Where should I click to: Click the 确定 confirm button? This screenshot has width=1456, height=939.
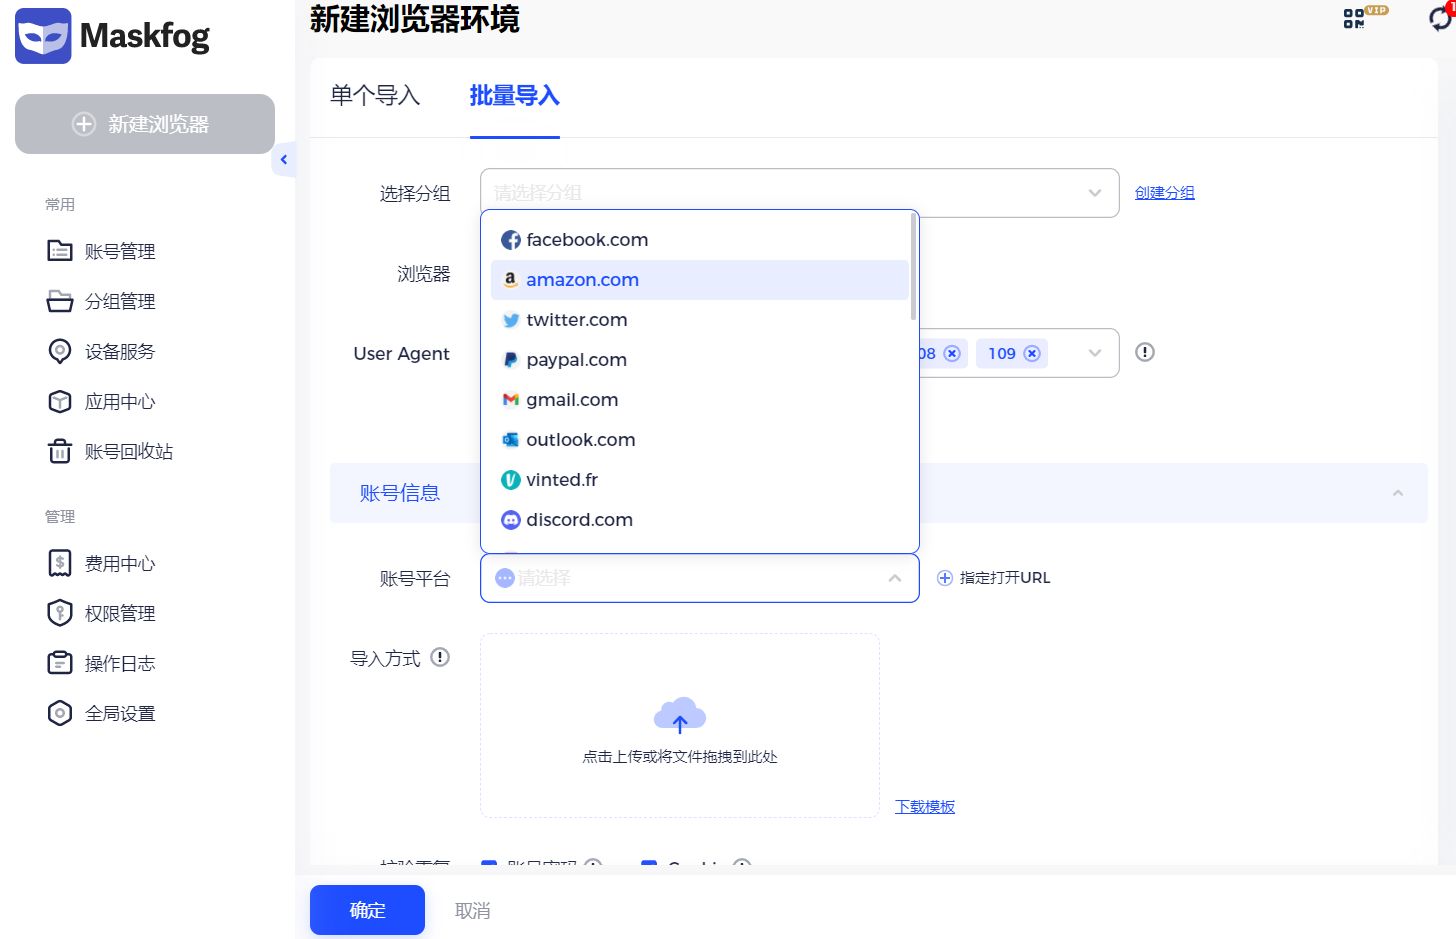(x=367, y=910)
